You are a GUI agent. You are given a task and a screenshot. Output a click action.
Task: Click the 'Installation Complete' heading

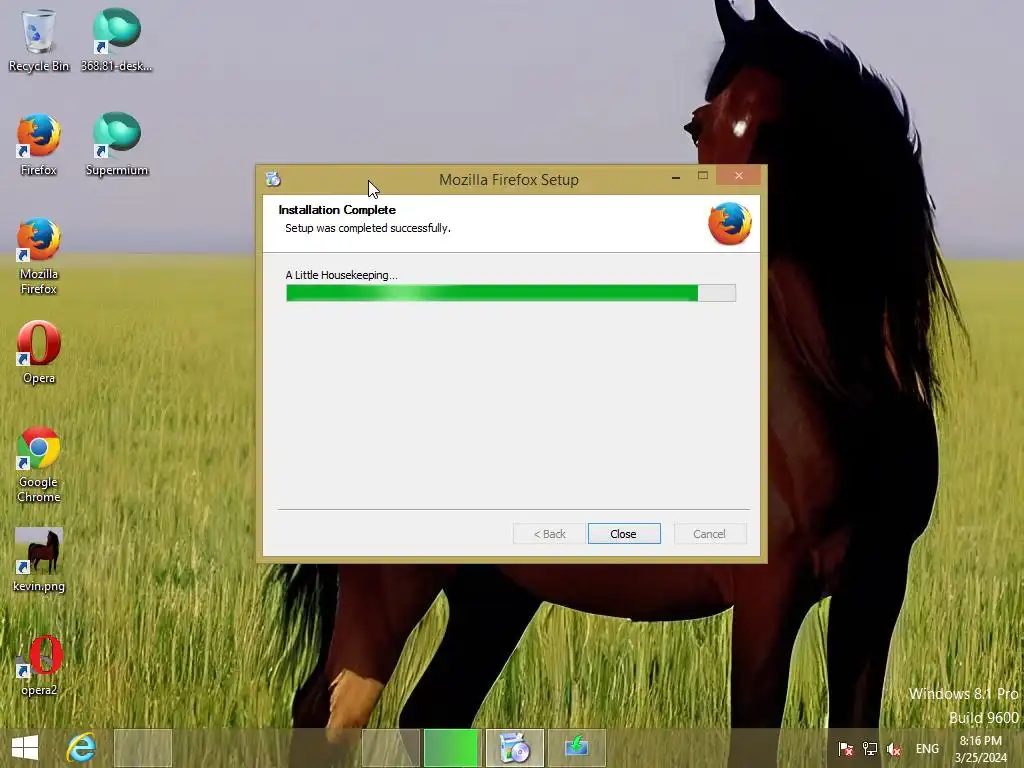[337, 210]
